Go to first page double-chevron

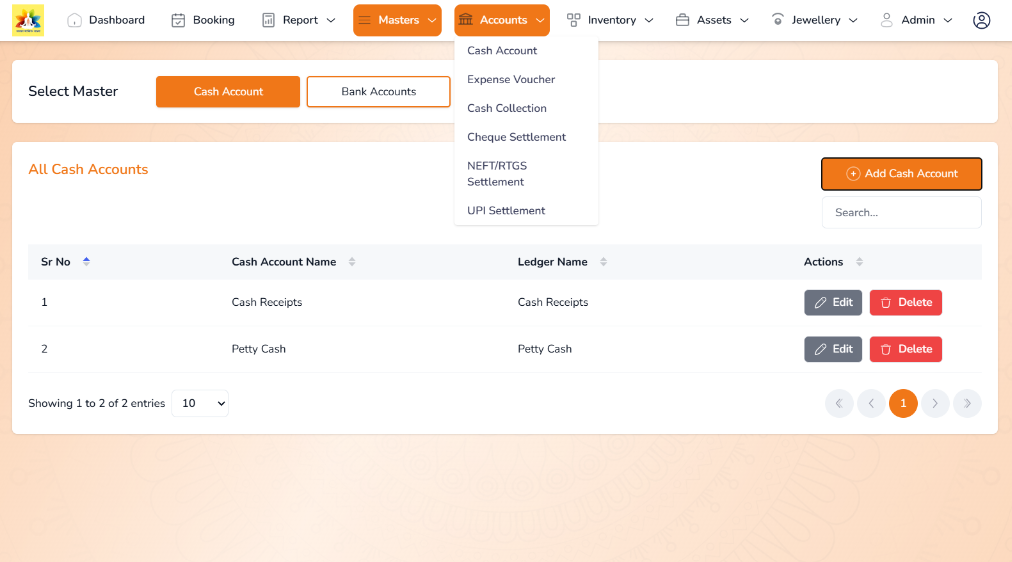(839, 403)
